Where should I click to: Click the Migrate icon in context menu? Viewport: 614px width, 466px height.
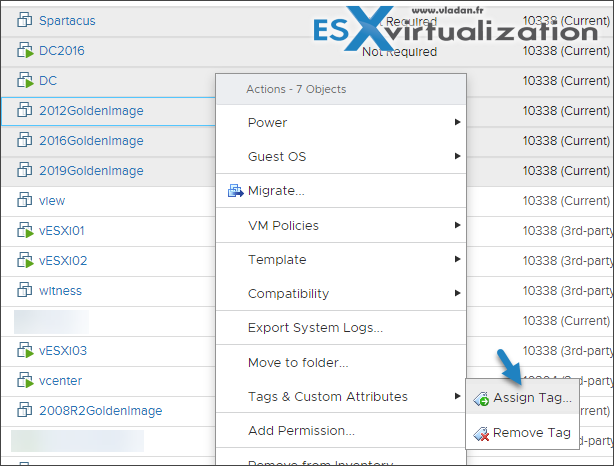pyautogui.click(x=235, y=191)
